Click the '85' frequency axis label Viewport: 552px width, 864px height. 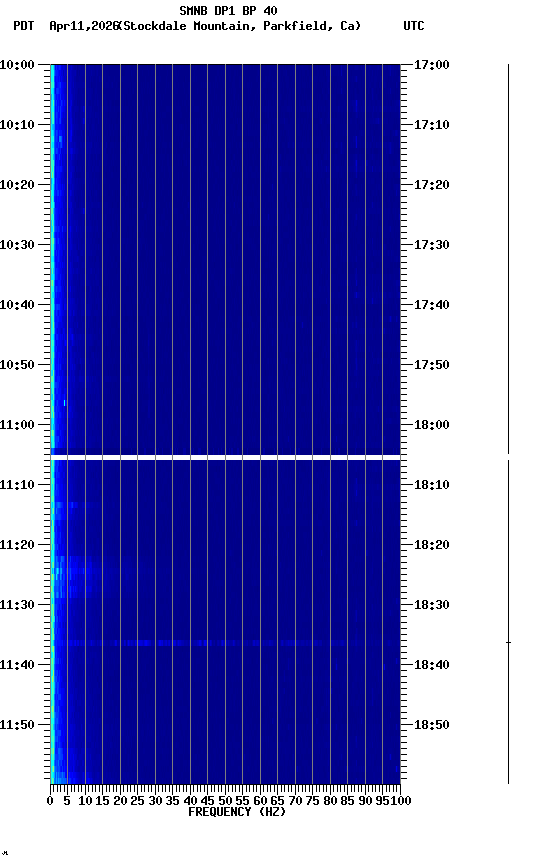pyautogui.click(x=348, y=802)
